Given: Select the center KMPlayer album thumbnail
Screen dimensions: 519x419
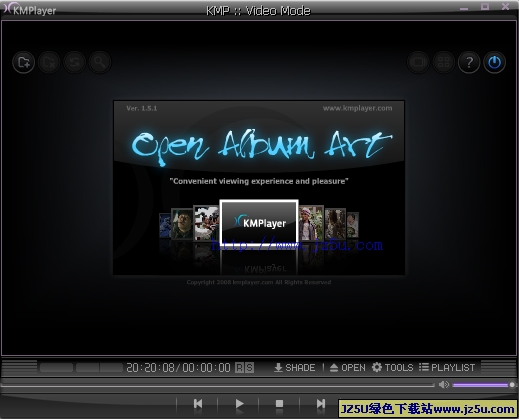Looking at the screenshot, I should (x=259, y=222).
